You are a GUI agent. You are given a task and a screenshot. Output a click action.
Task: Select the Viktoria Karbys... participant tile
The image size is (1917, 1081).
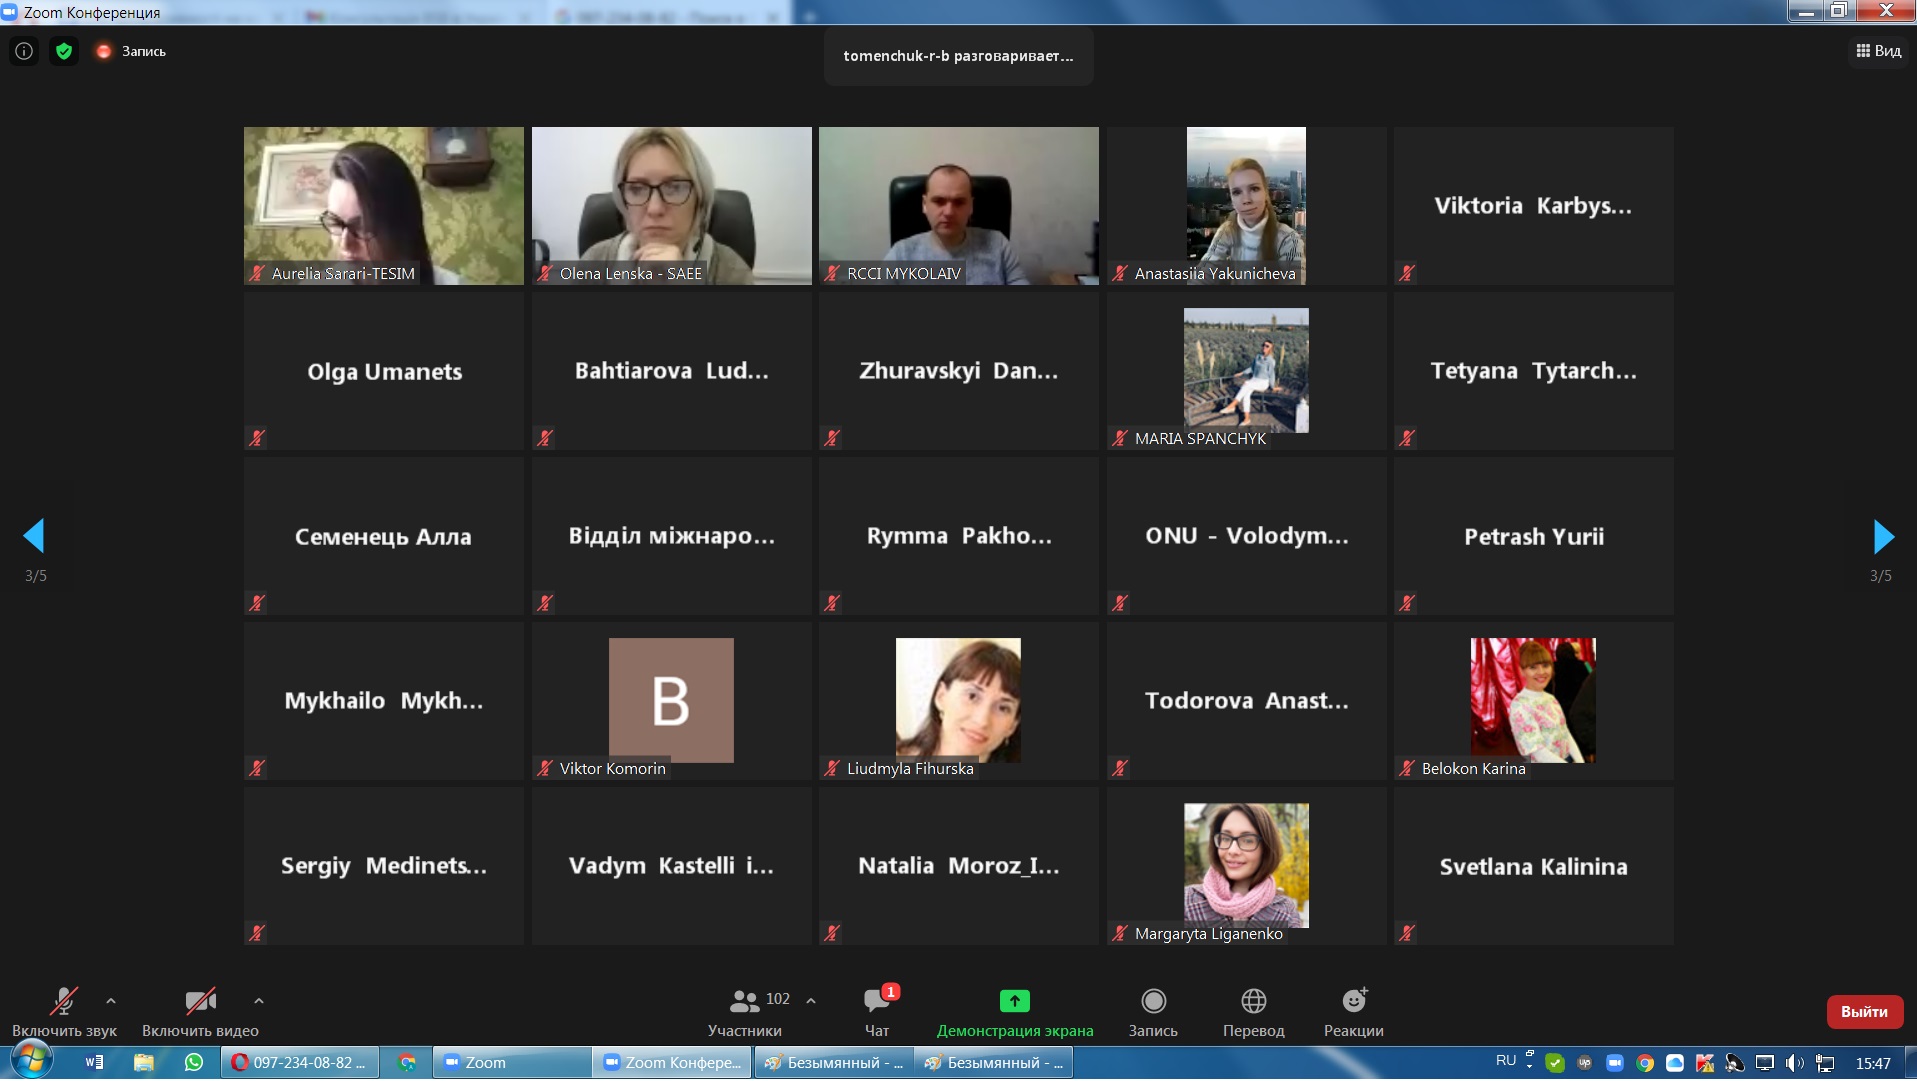1534,206
